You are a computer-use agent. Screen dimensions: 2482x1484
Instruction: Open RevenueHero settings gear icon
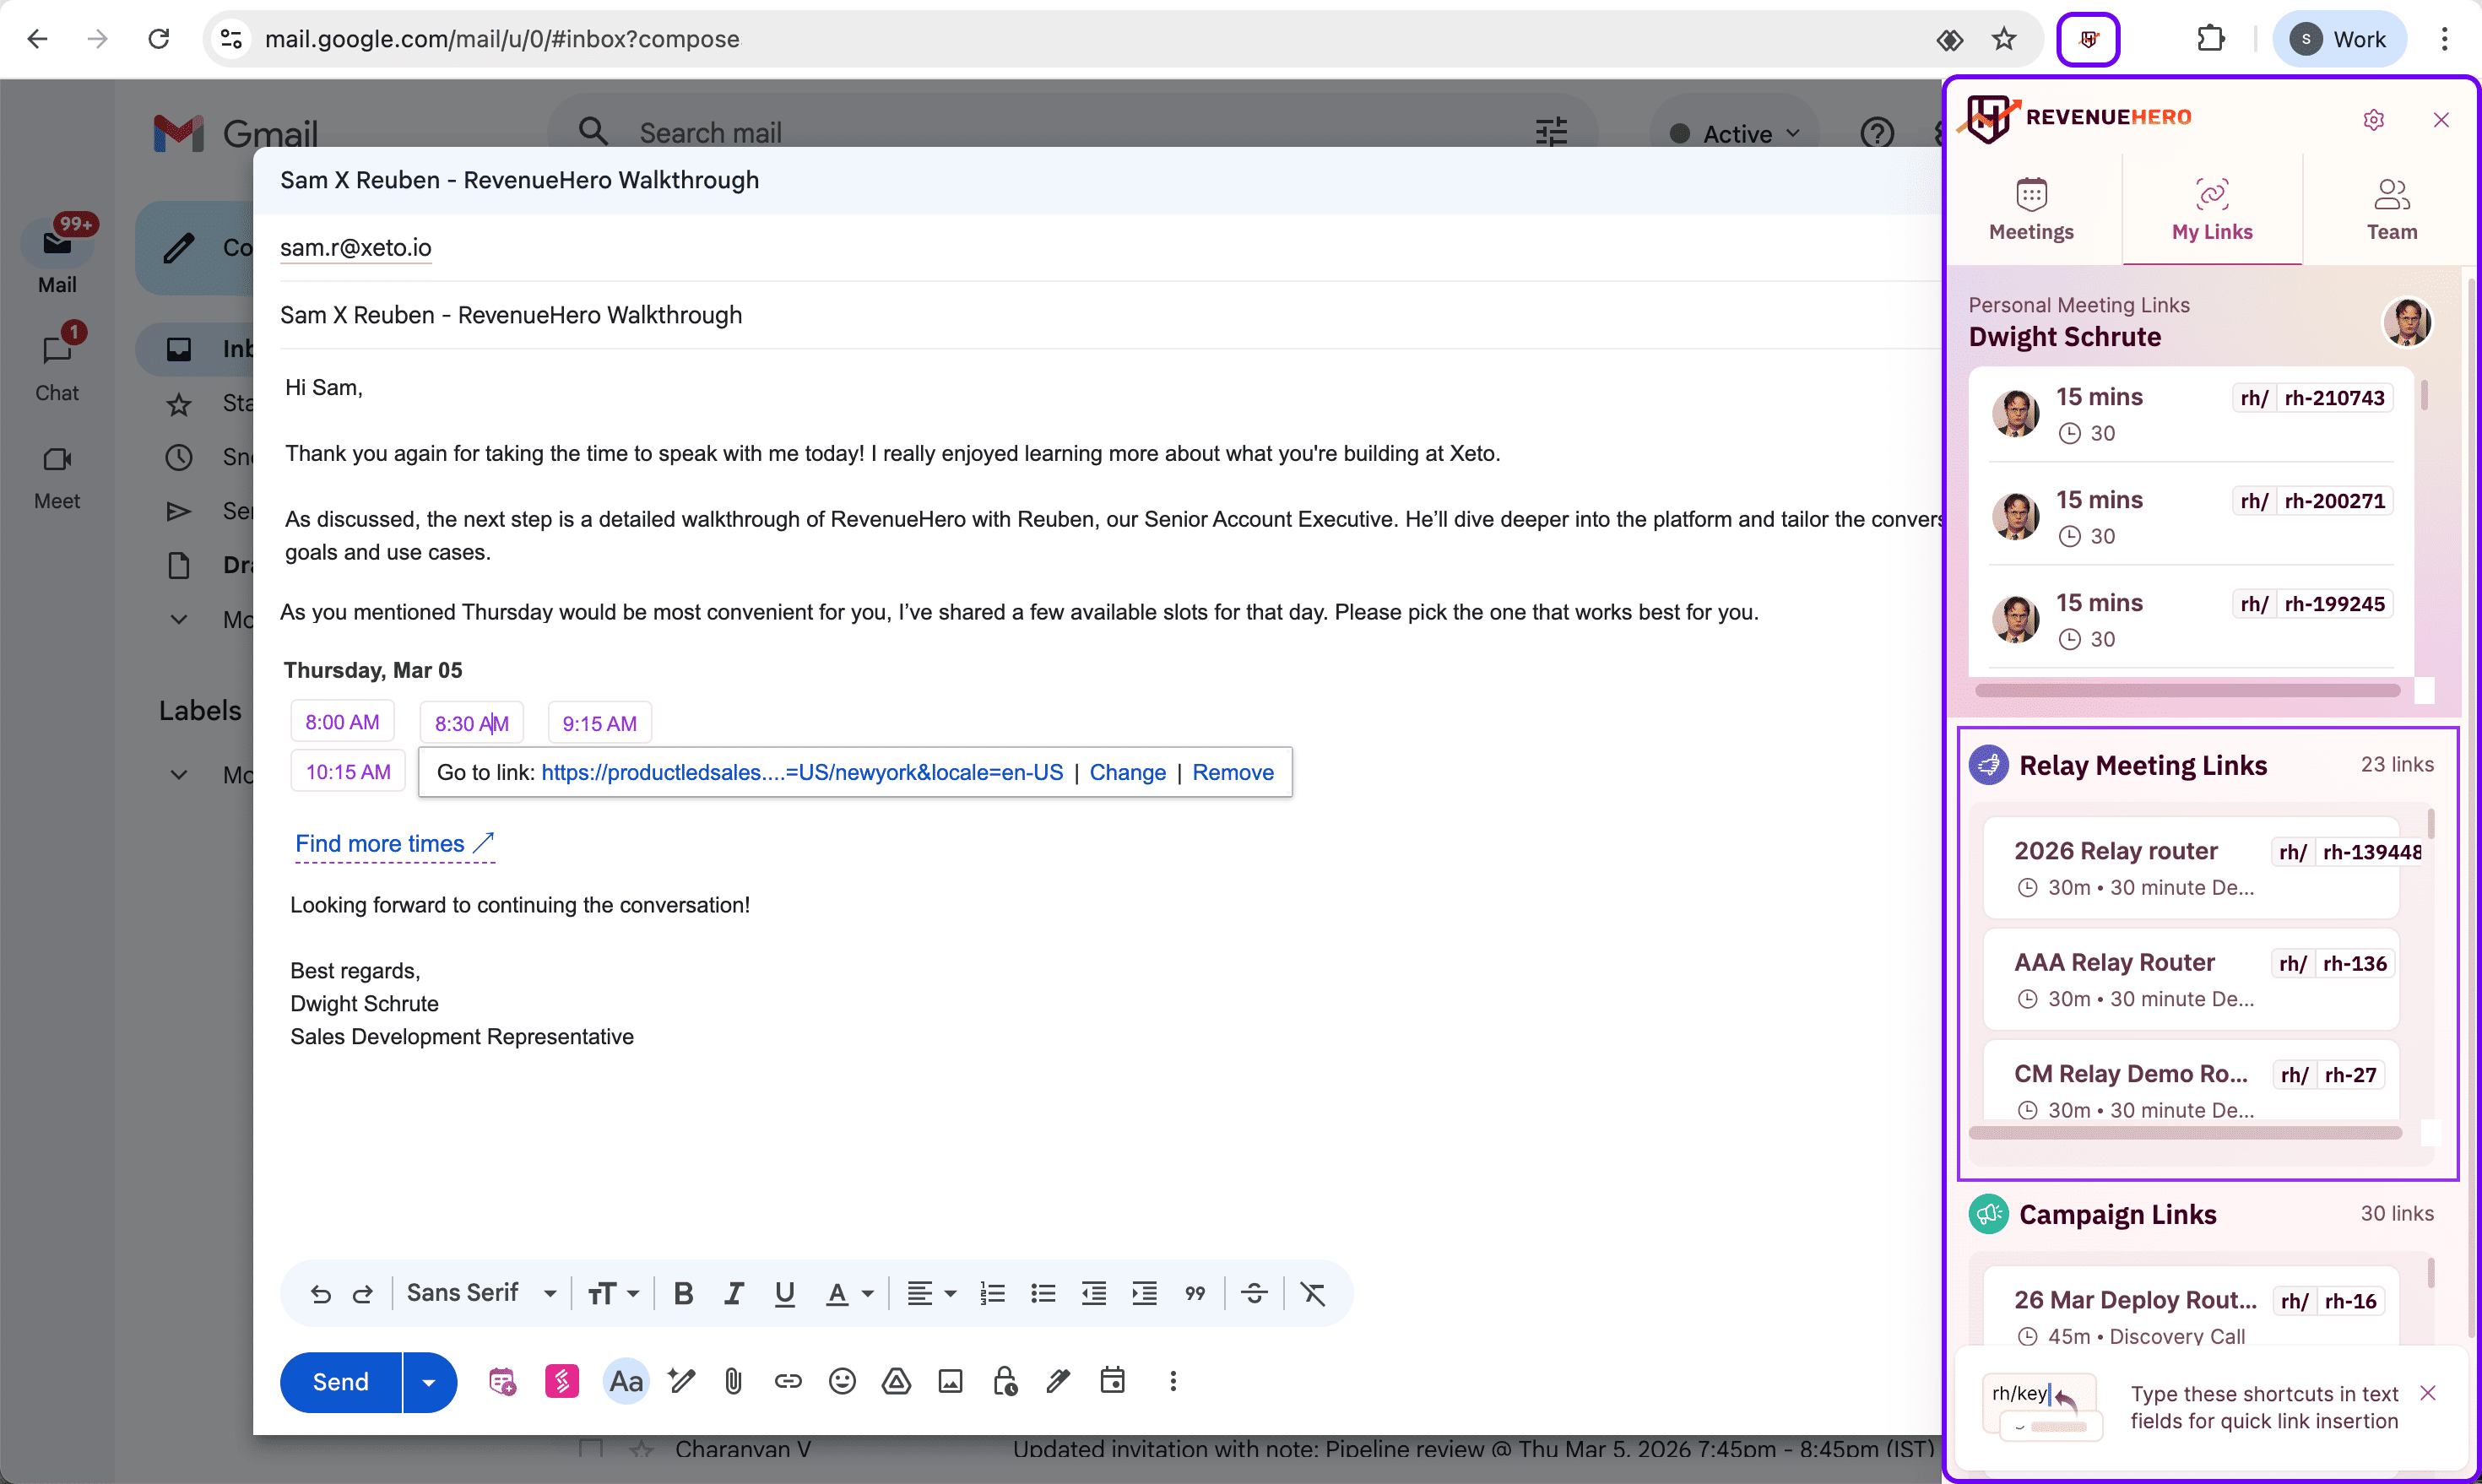(2374, 119)
